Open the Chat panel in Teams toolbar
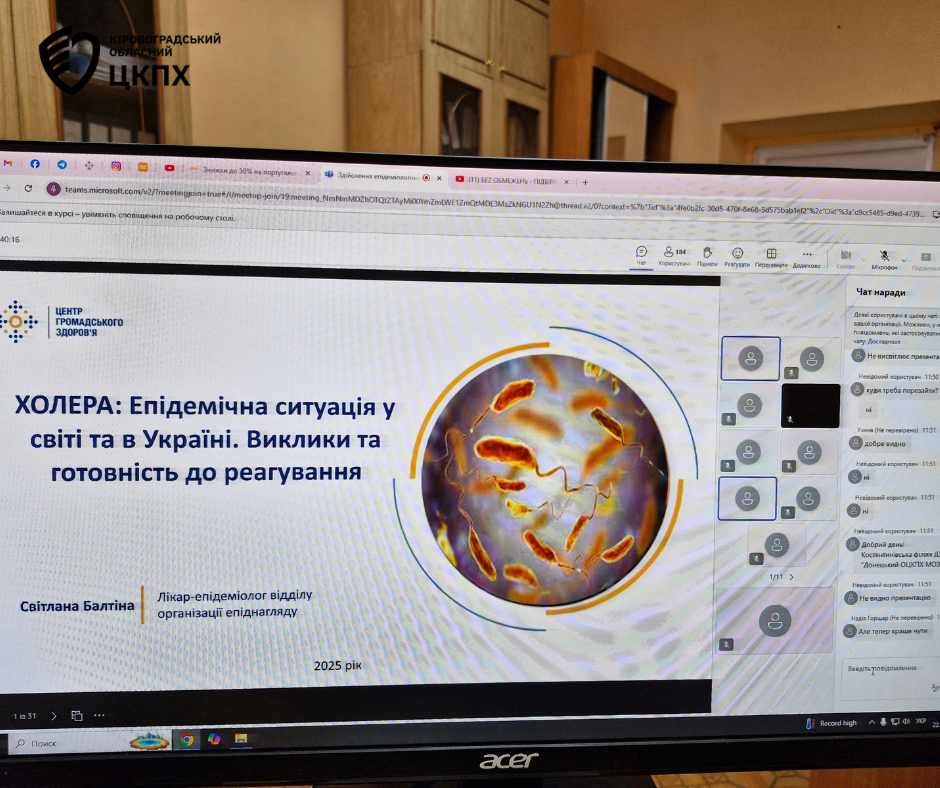Image resolution: width=940 pixels, height=788 pixels. 641,256
